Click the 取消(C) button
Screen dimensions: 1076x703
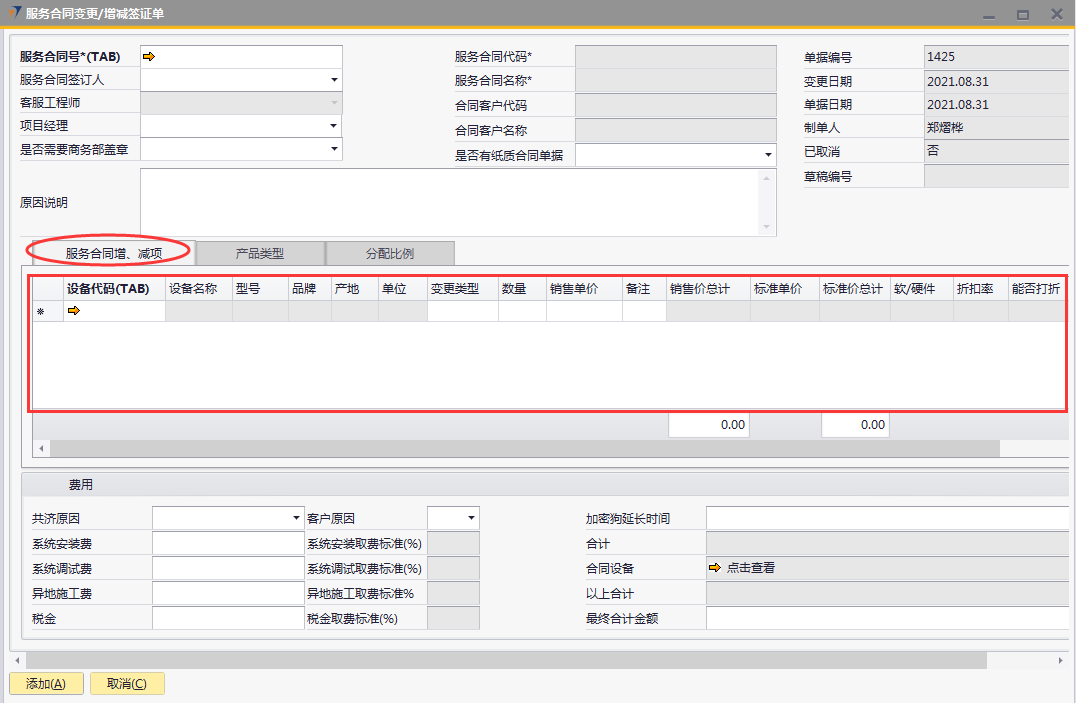click(127, 684)
